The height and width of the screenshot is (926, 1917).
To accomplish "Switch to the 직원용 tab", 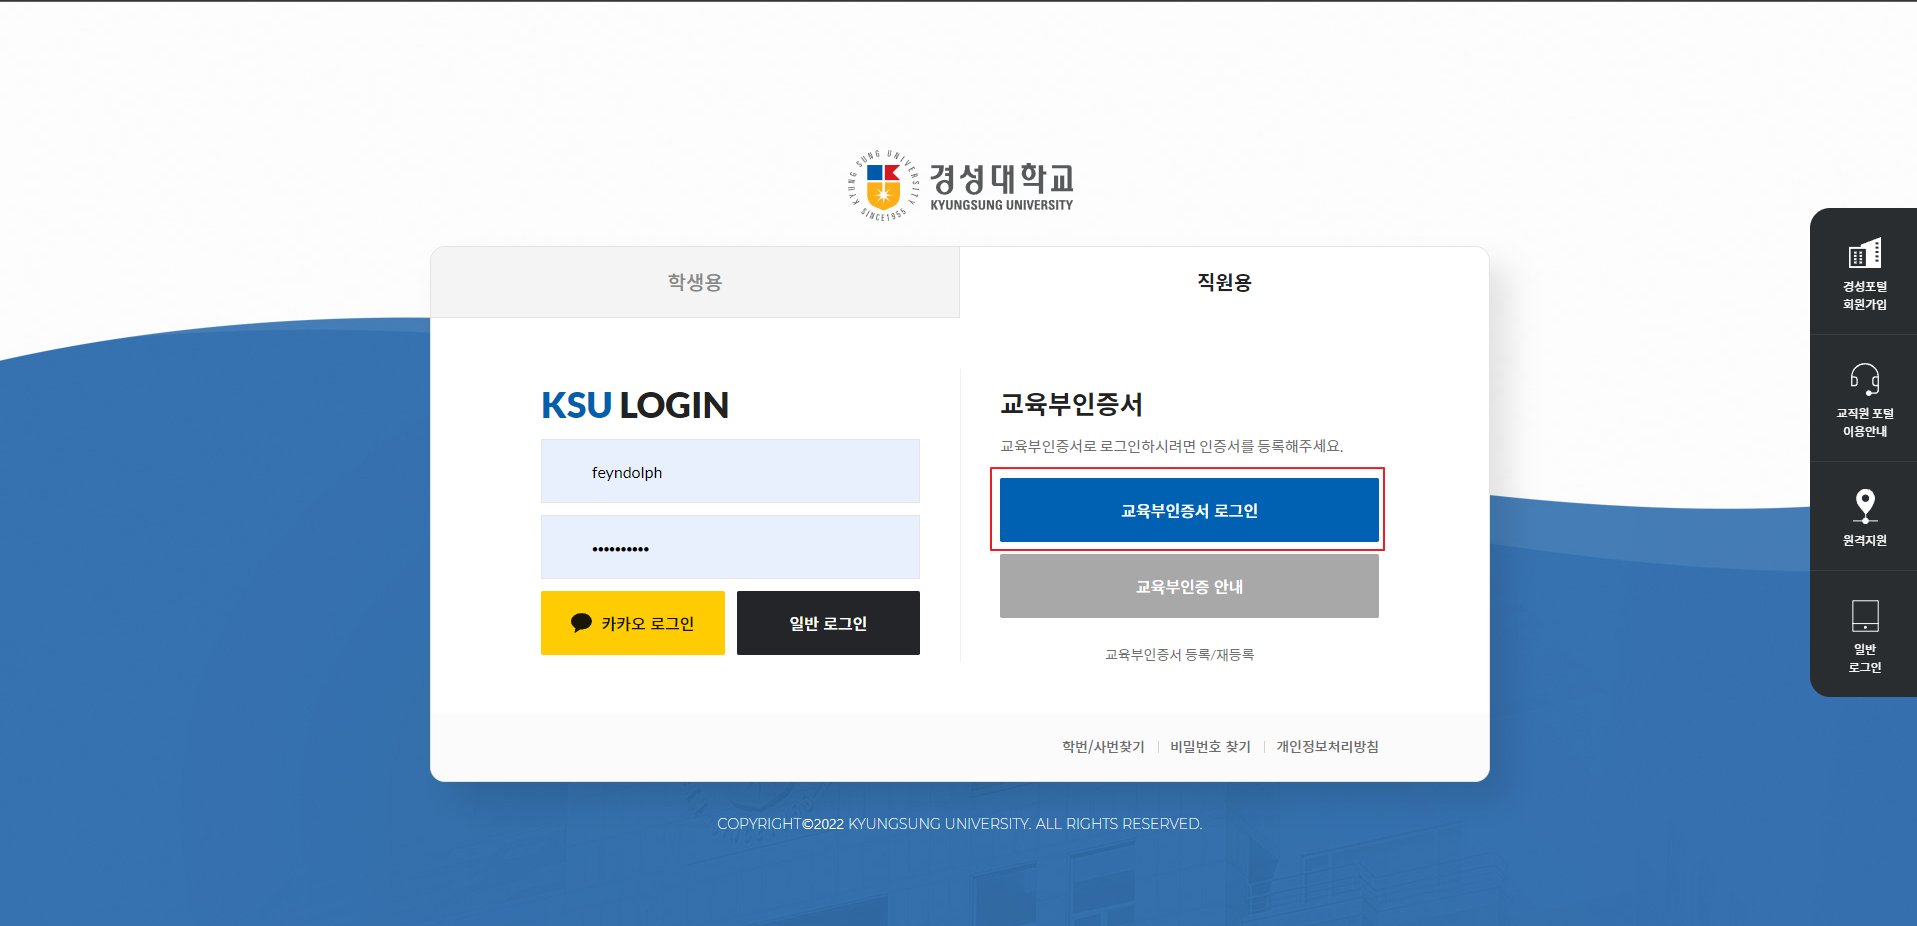I will pyautogui.click(x=1224, y=282).
